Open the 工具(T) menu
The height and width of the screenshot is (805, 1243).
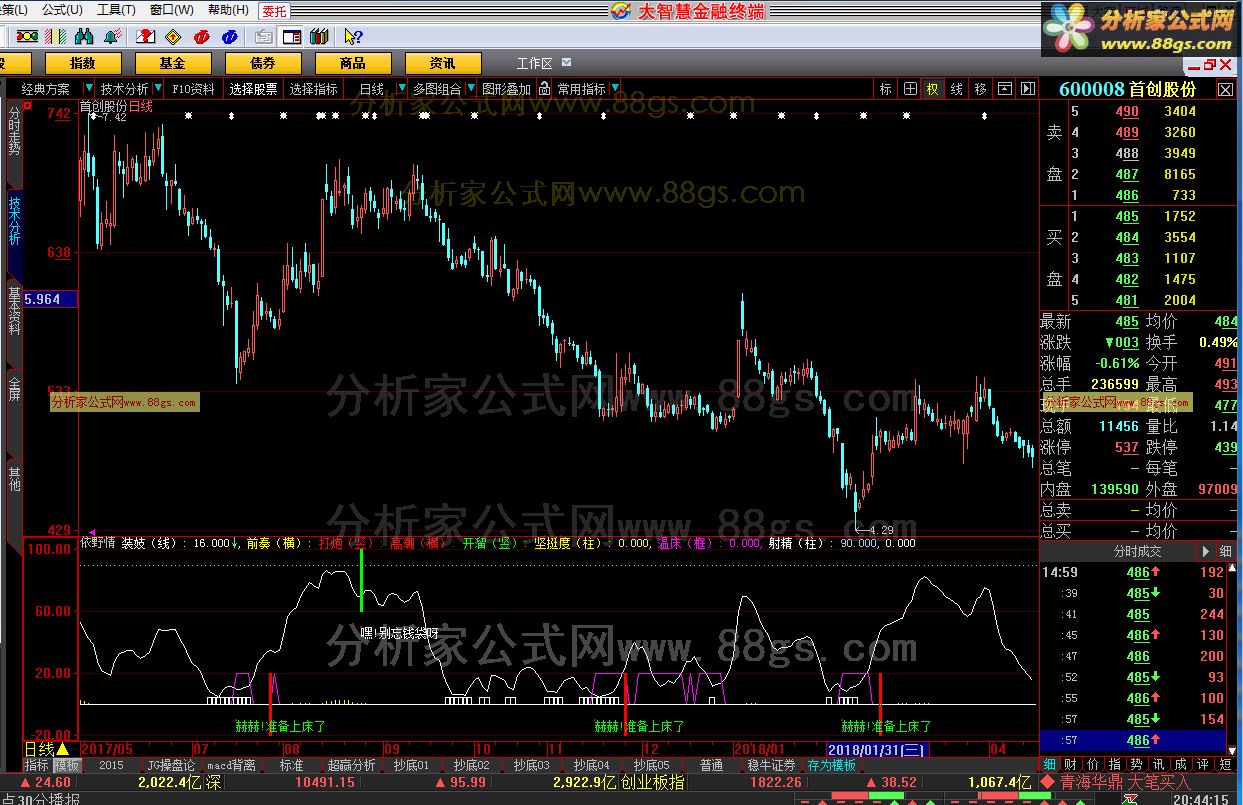(x=116, y=10)
